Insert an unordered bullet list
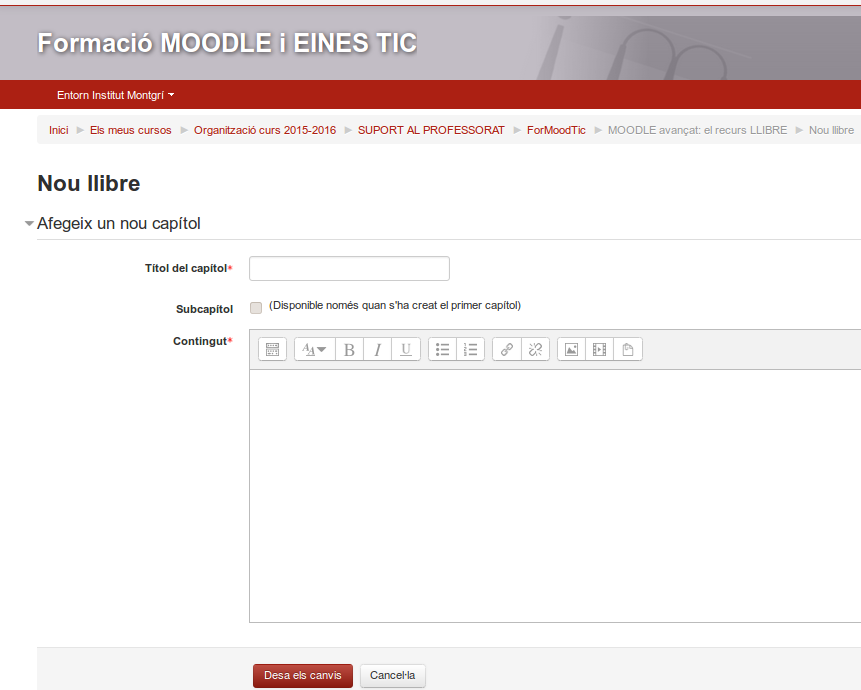 (x=442, y=350)
